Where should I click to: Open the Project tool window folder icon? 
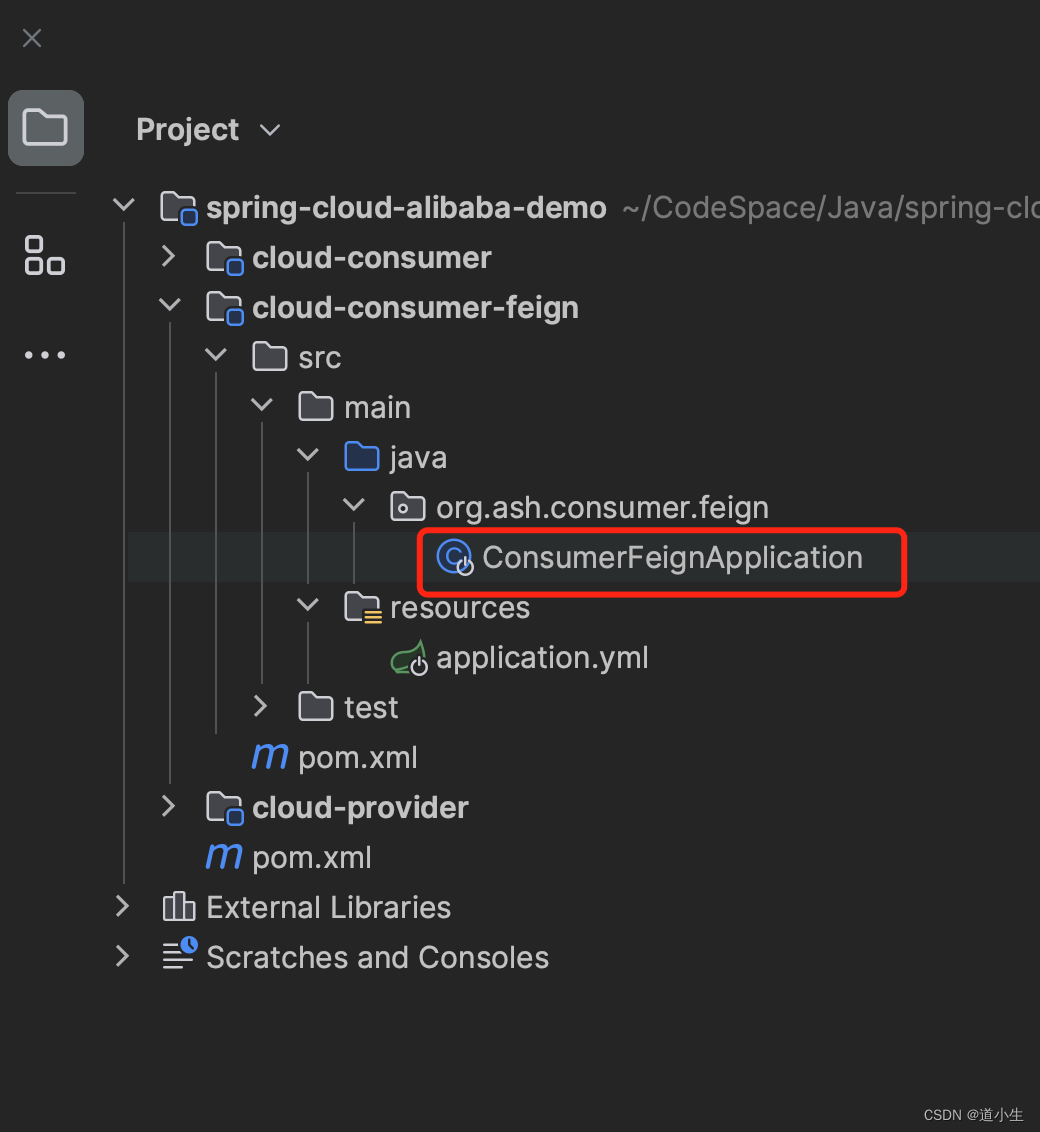click(45, 128)
